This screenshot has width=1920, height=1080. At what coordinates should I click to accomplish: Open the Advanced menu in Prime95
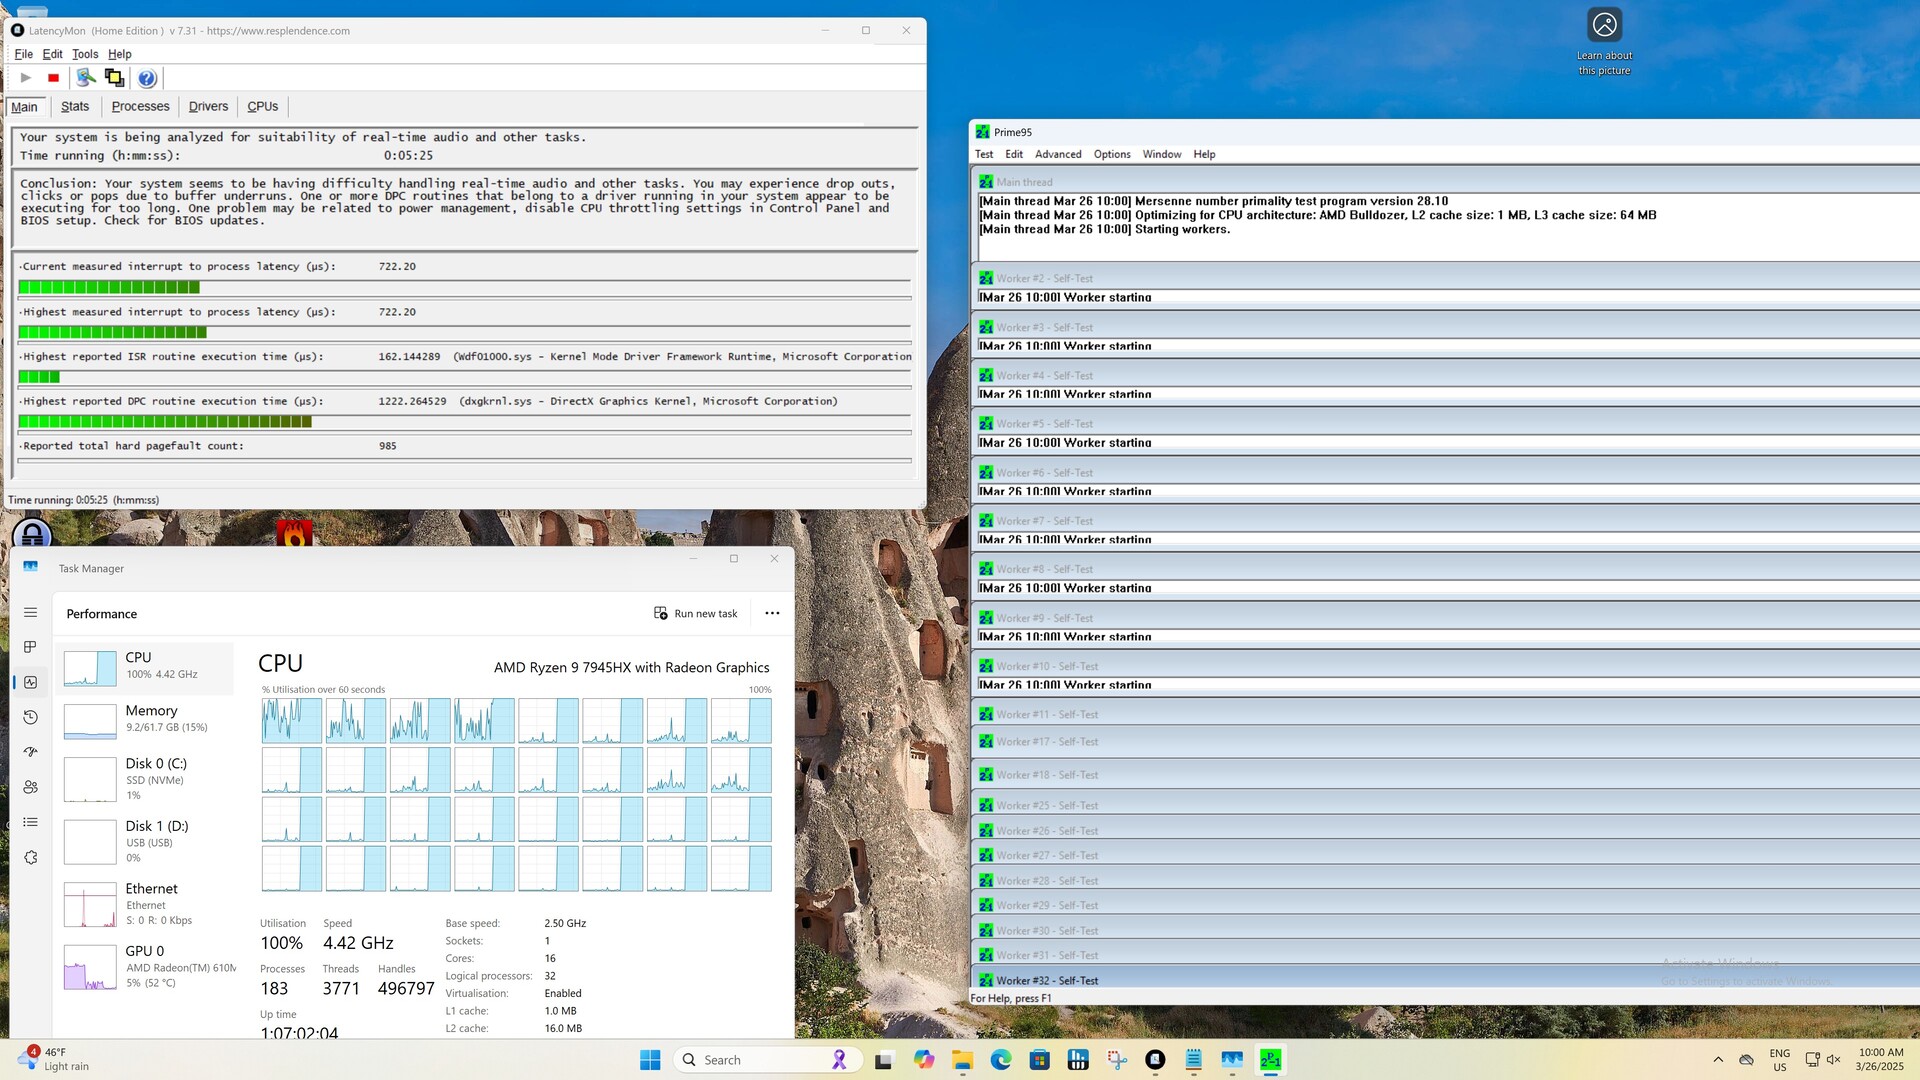tap(1057, 154)
